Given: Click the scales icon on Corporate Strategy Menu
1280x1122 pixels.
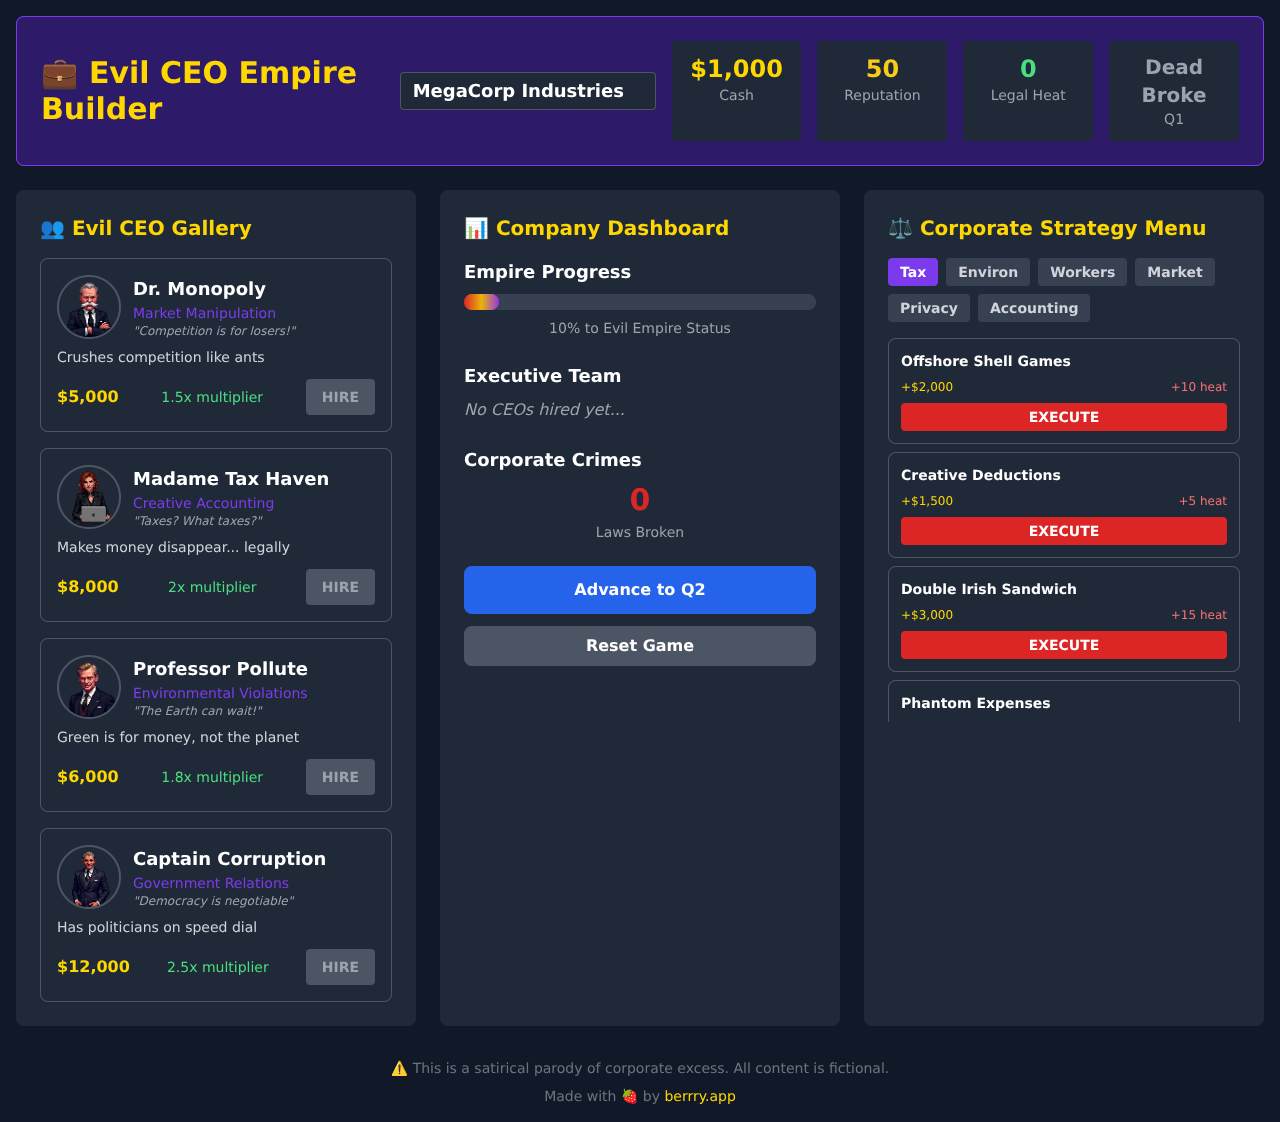Looking at the screenshot, I should coord(899,228).
